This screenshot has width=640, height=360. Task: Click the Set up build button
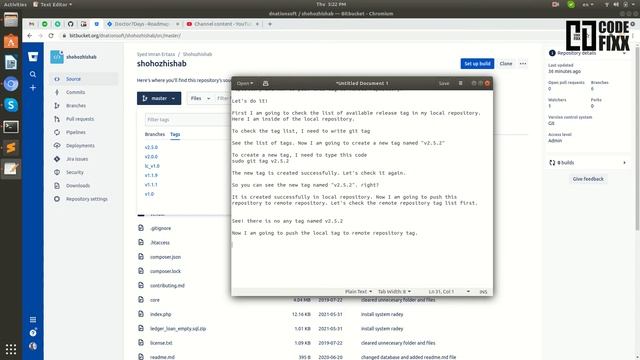[x=477, y=64]
